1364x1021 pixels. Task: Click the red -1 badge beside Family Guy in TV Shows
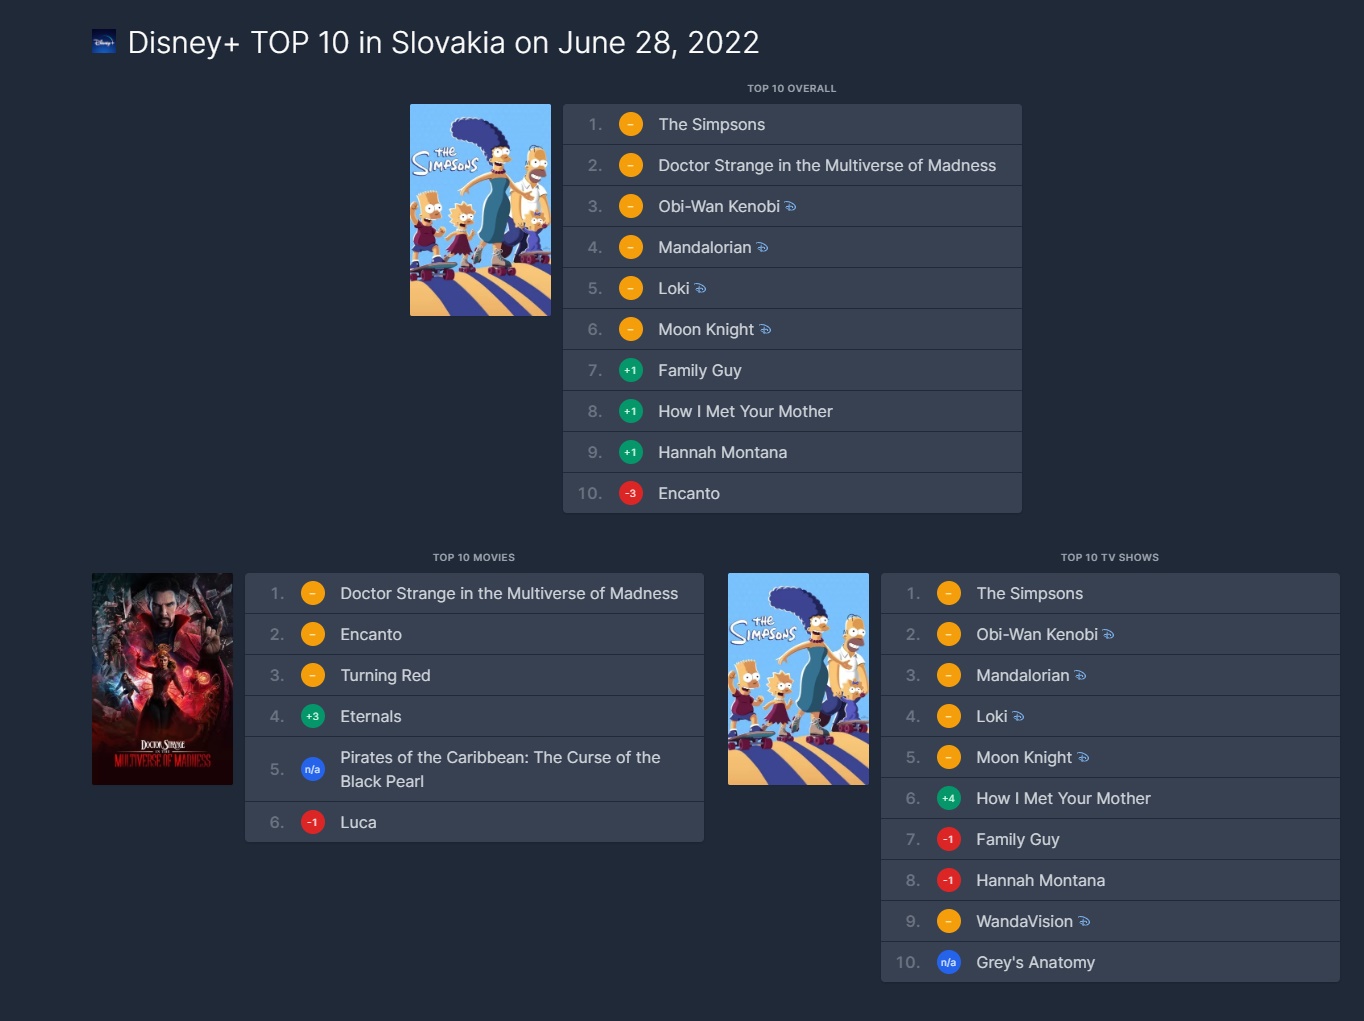click(949, 839)
